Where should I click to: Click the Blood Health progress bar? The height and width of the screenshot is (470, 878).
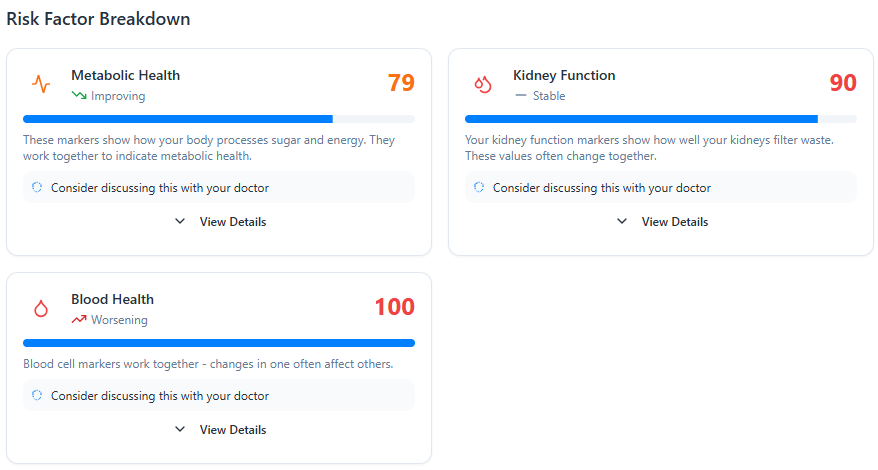(x=218, y=343)
